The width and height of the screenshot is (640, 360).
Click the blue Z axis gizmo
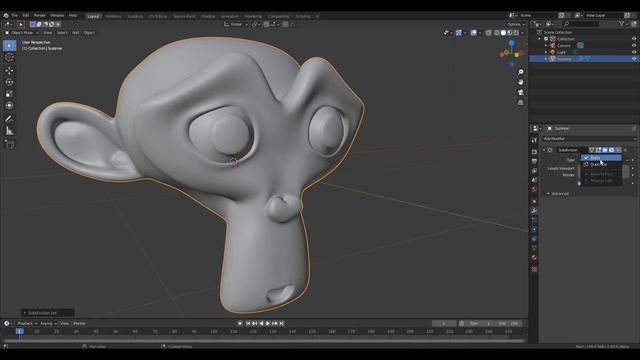(511, 43)
